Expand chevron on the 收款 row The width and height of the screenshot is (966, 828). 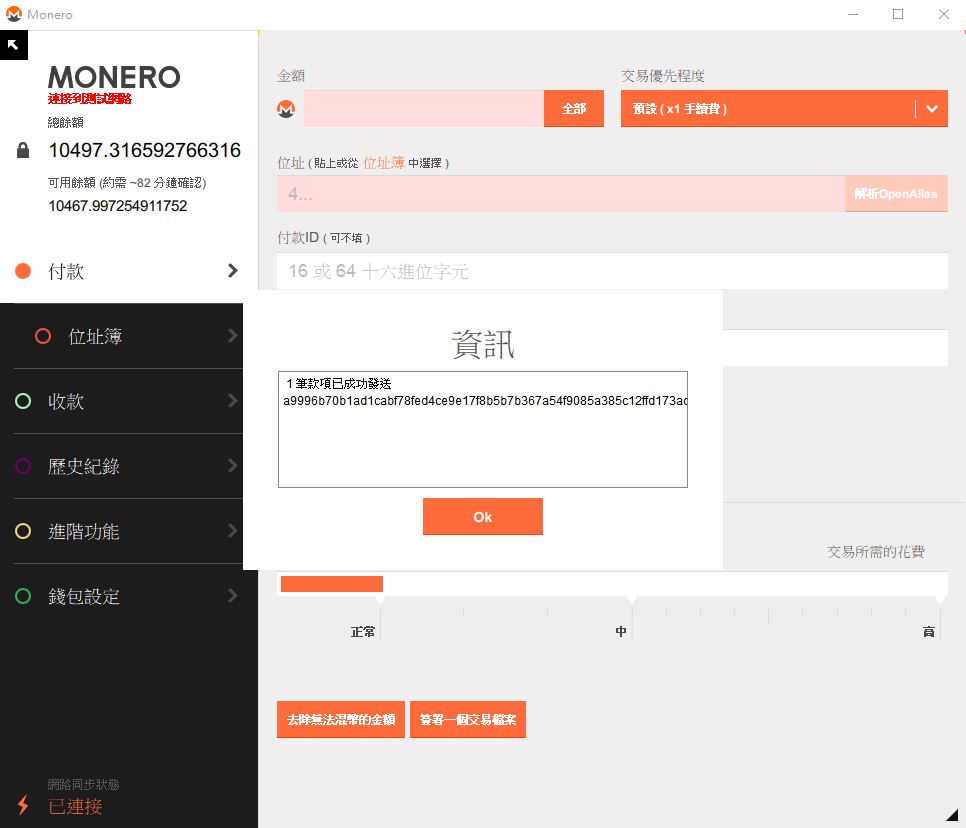pos(232,400)
